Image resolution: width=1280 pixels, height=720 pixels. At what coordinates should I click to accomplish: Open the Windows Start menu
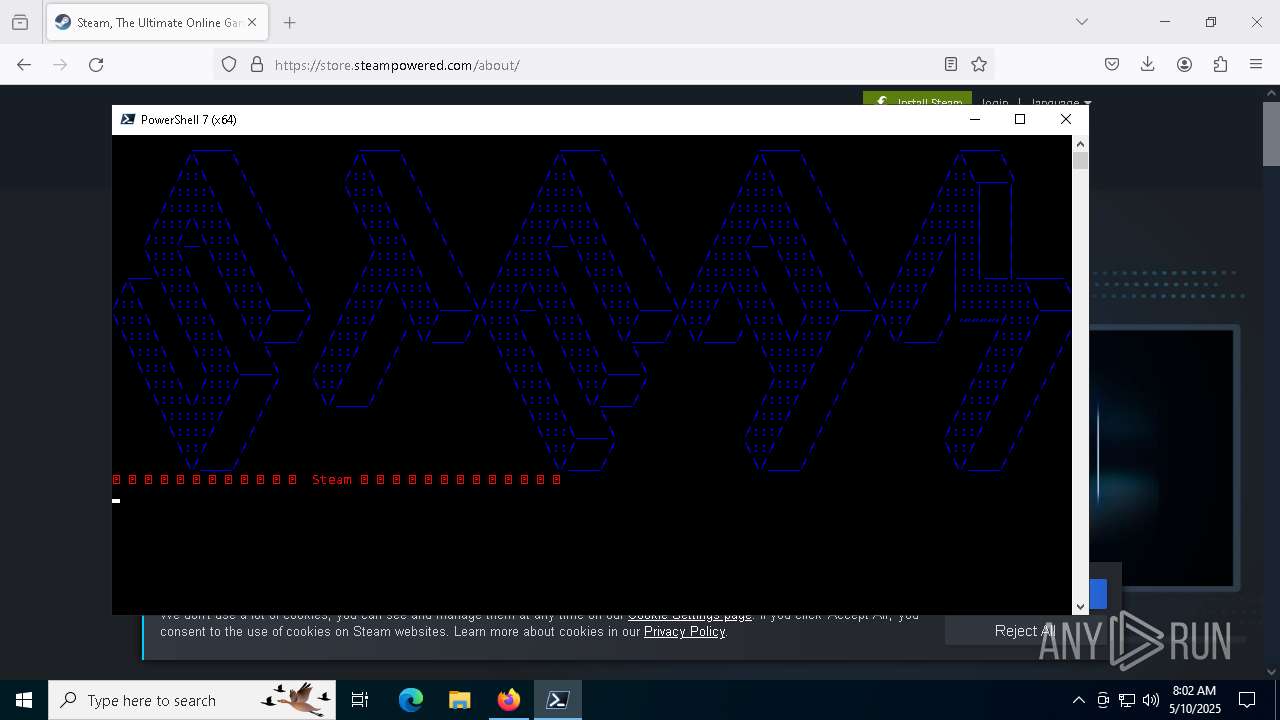(x=24, y=700)
